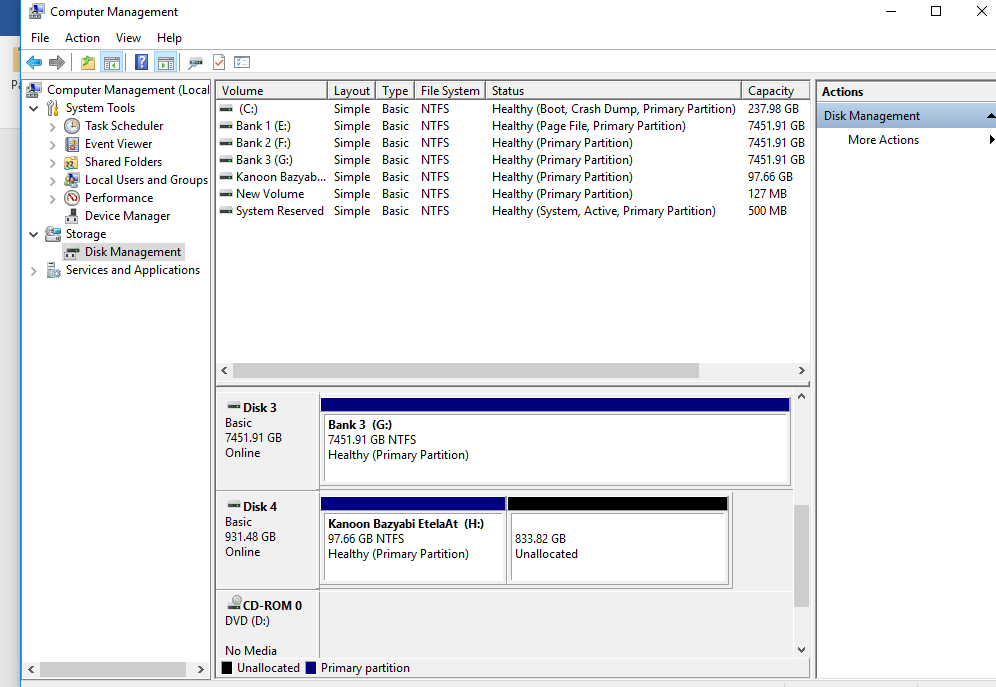Click the checklist icon in the toolbar
This screenshot has height=687, width=996.
pos(242,62)
